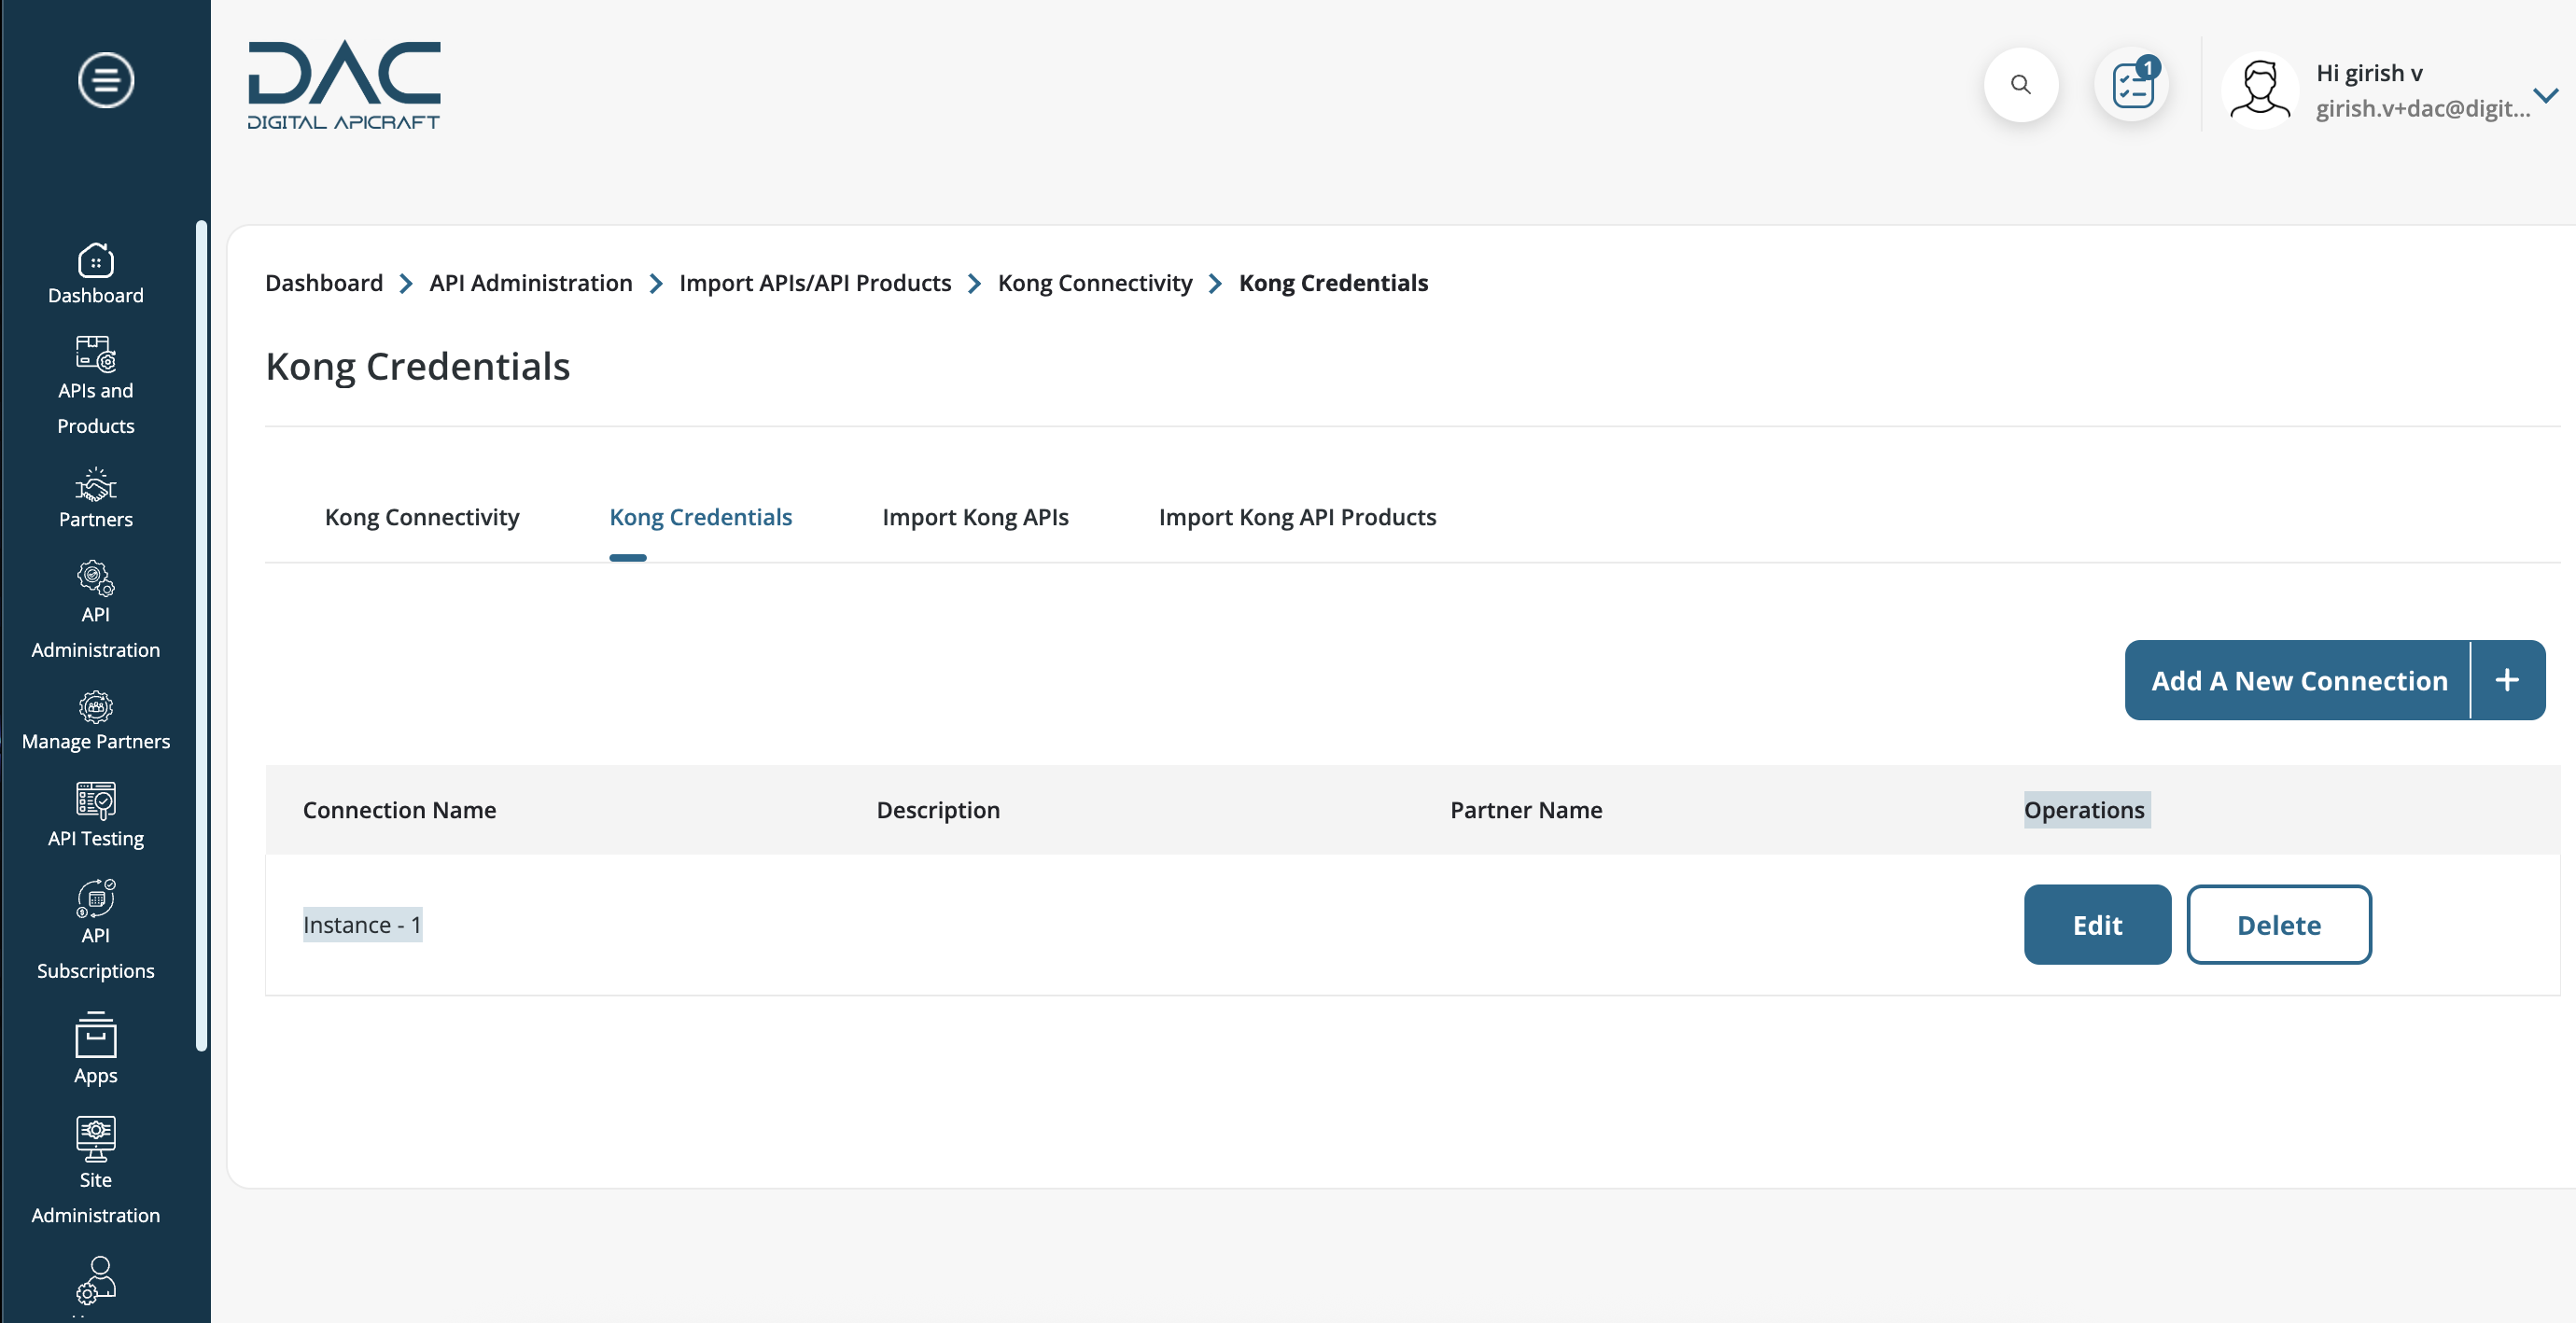Expand the user profile dropdown chevron
Viewport: 2576px width, 1323px height.
pyautogui.click(x=2546, y=95)
